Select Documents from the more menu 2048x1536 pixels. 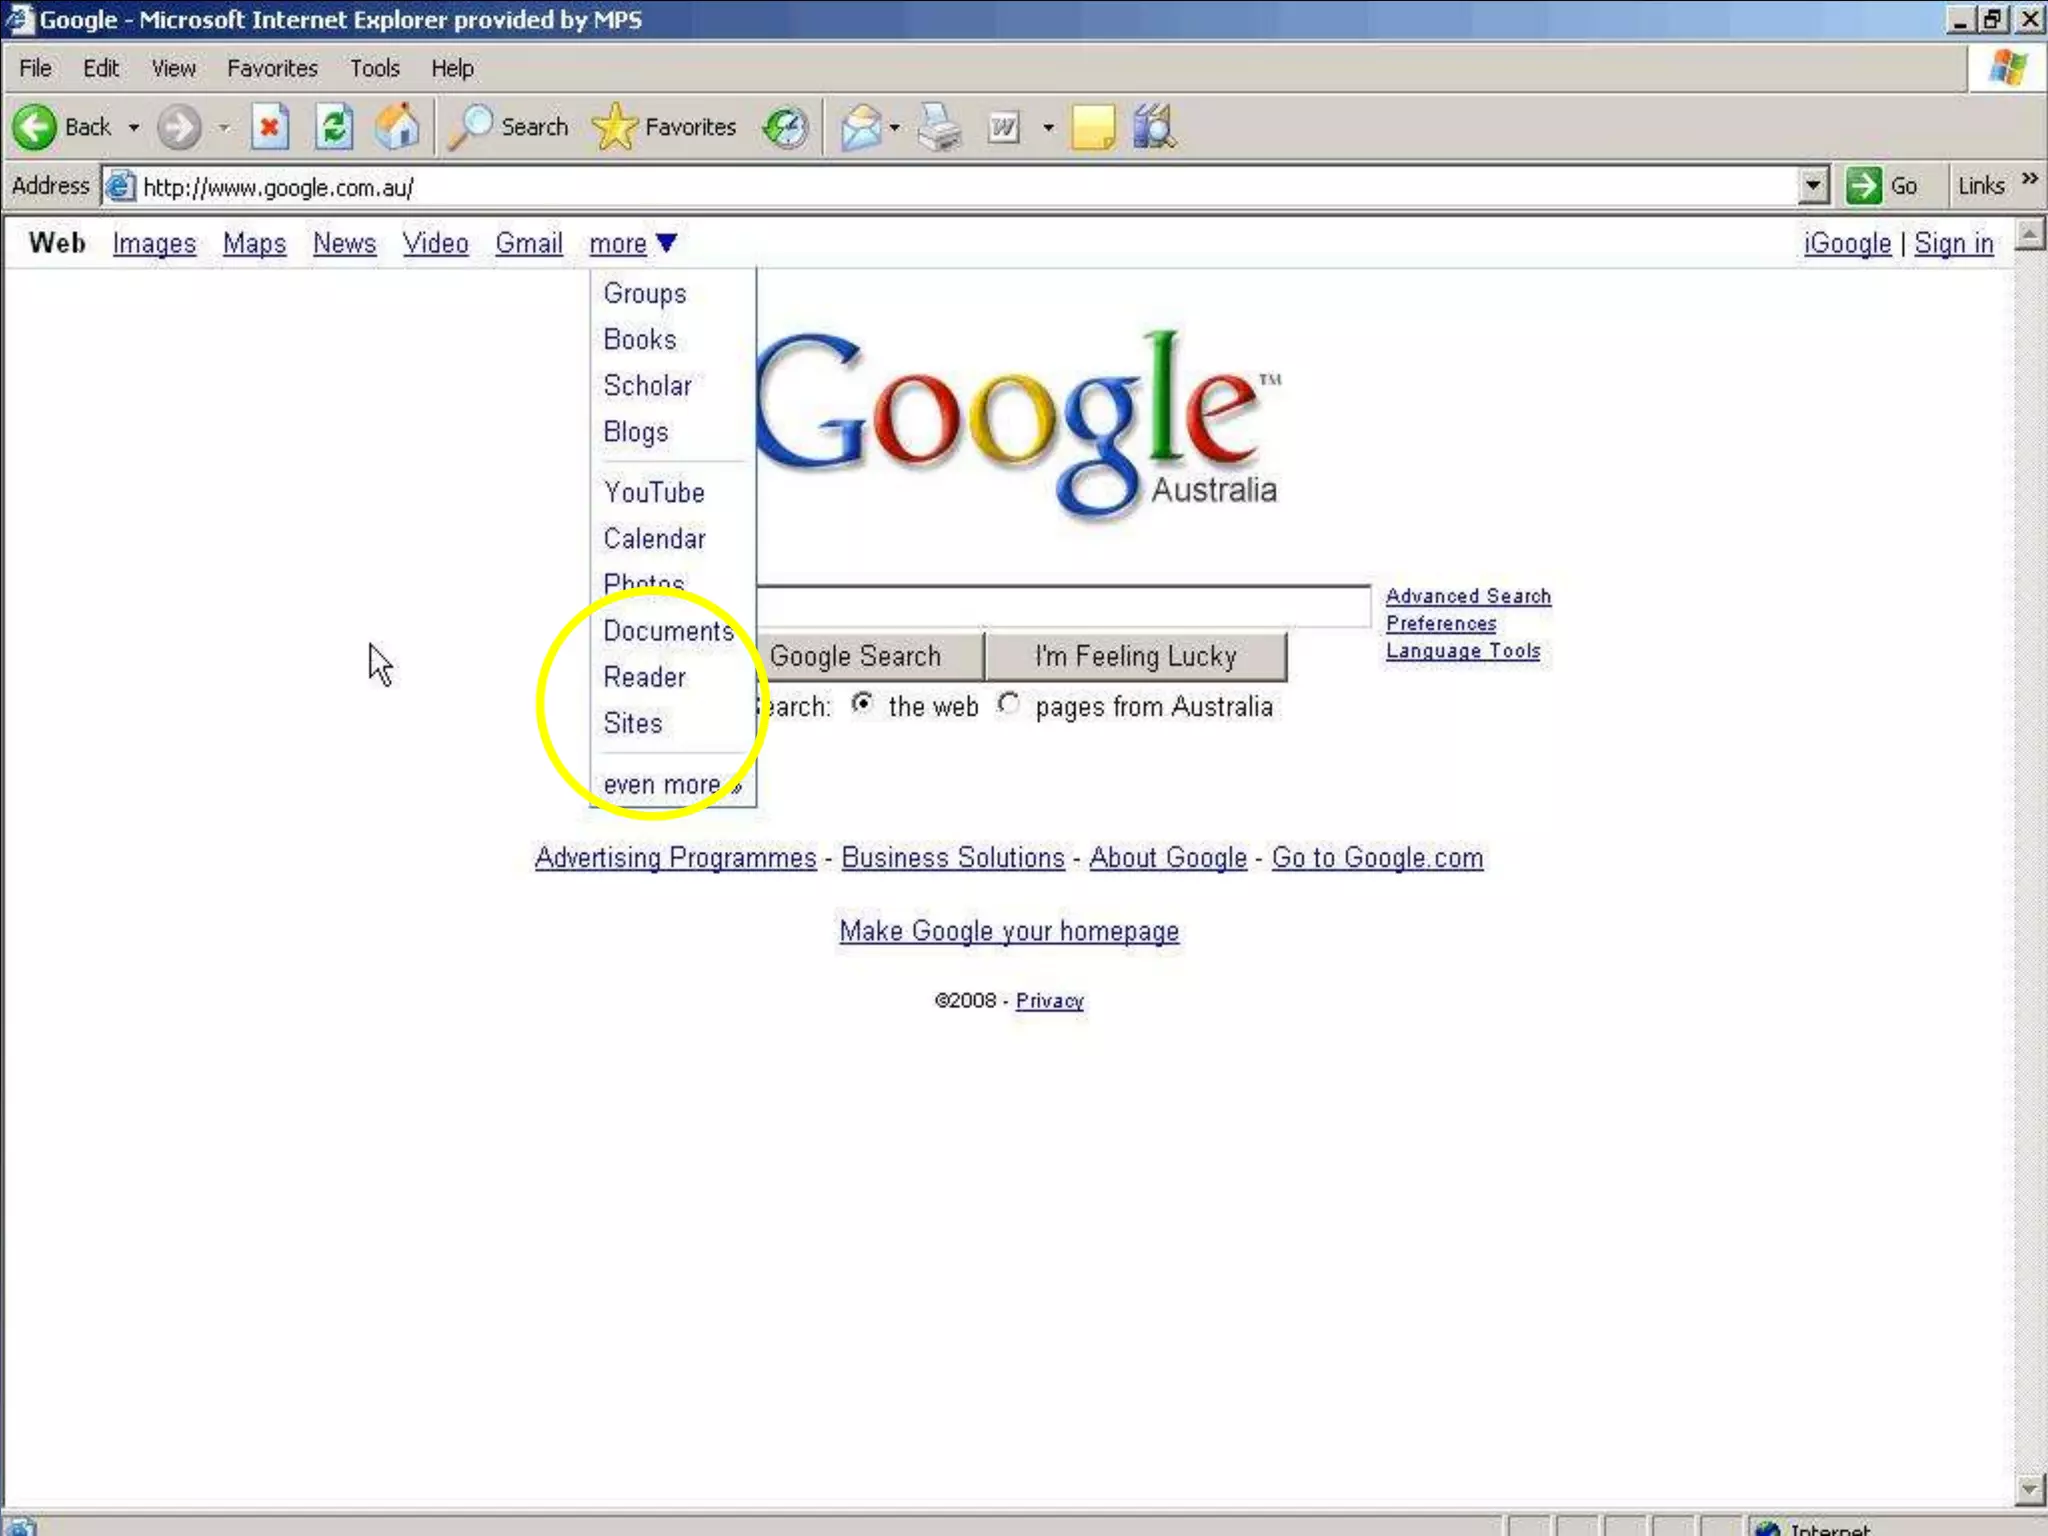coord(668,631)
